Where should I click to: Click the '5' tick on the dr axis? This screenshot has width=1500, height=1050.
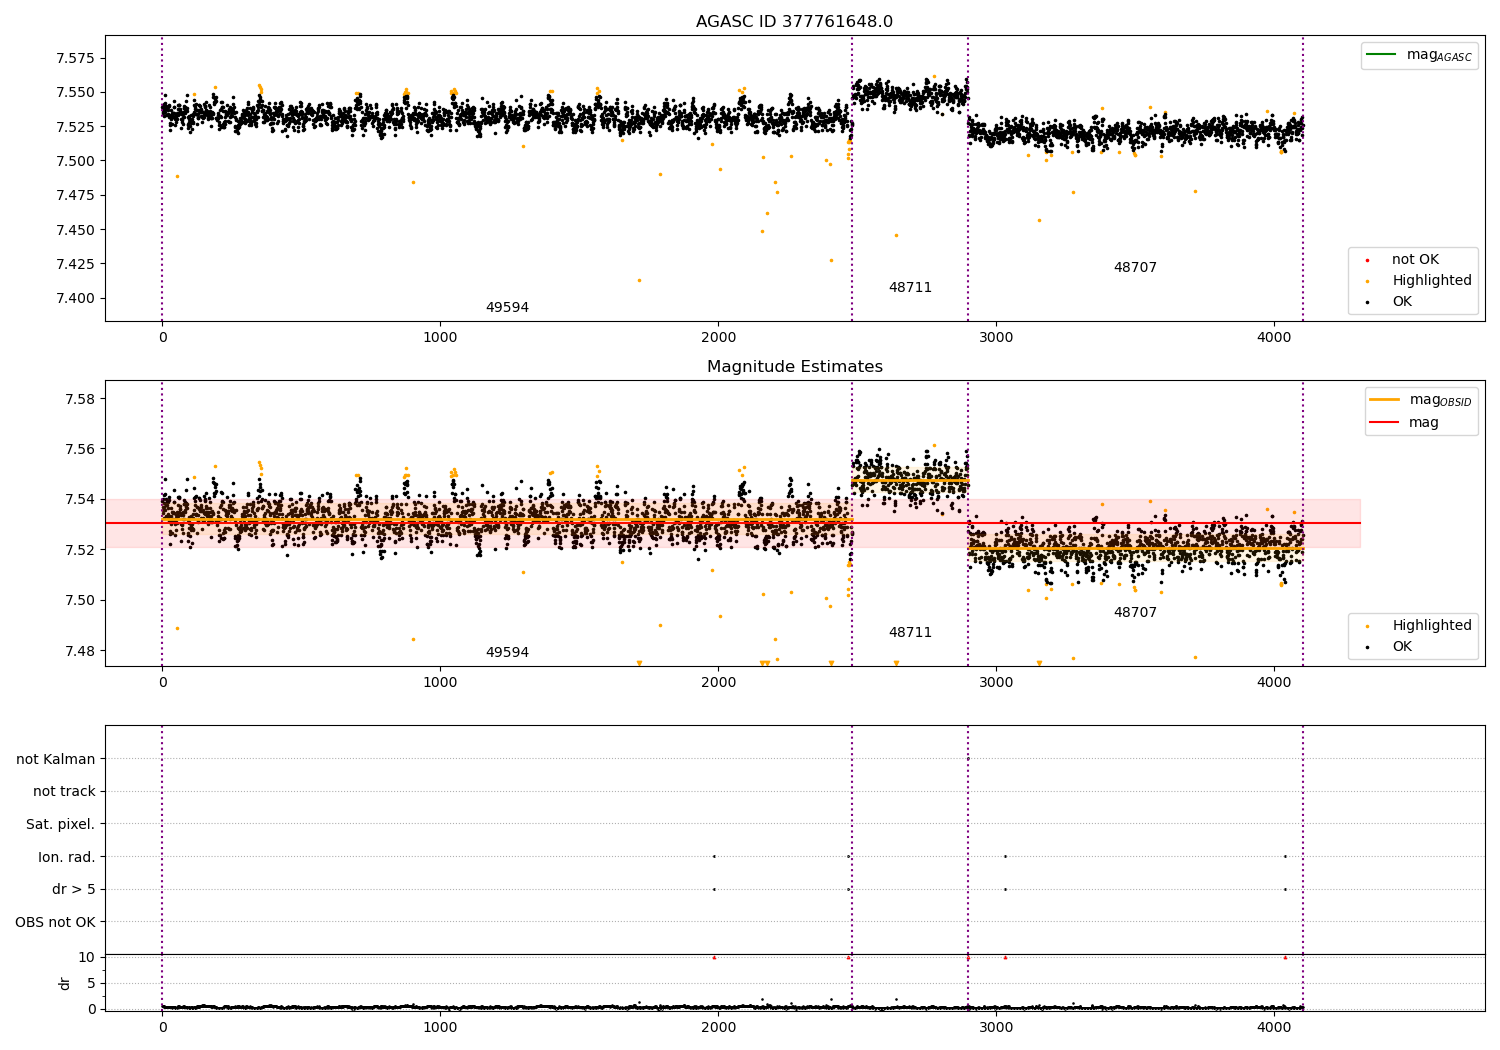(x=91, y=983)
